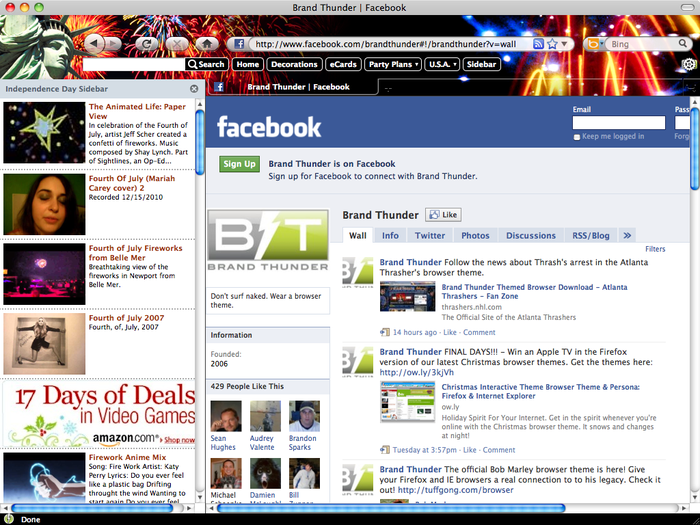Click the Search button in the theme toolbar
This screenshot has width=700, height=525.
pos(206,64)
